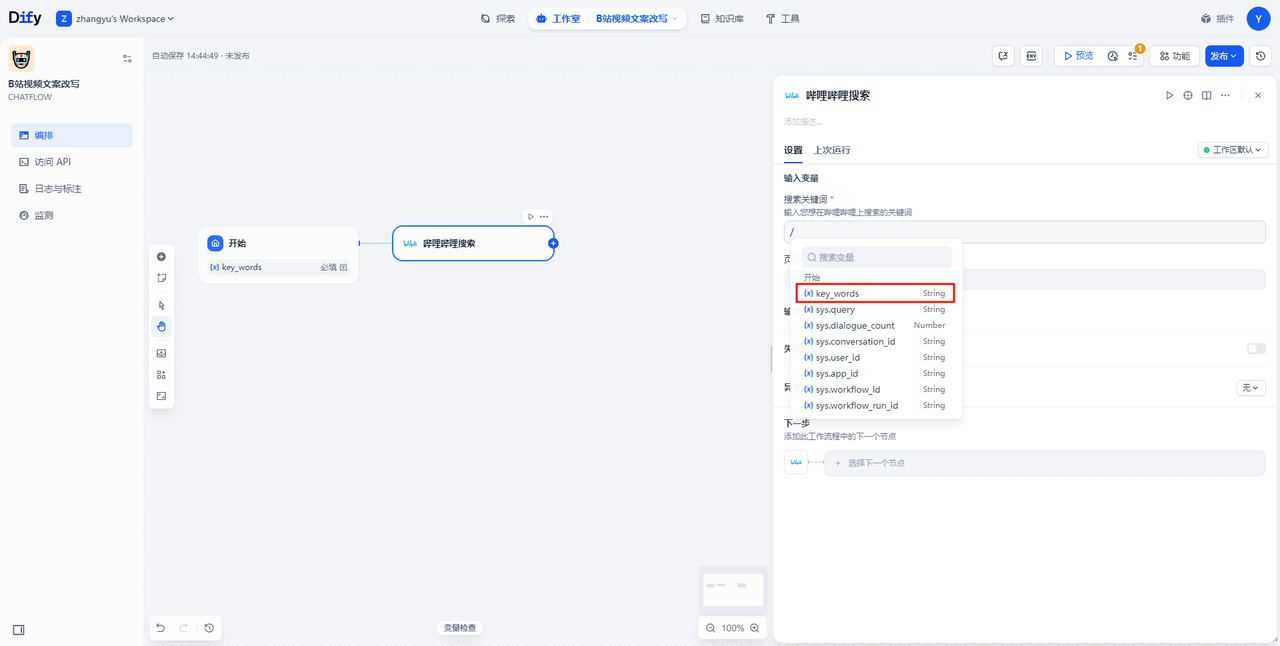Collapse the left sidebar panel
This screenshot has height=646, width=1280.
[x=18, y=630]
